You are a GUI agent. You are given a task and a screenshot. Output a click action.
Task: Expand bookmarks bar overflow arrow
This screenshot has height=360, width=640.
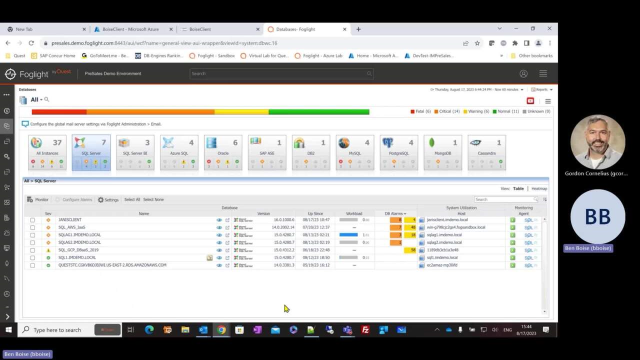[501, 56]
